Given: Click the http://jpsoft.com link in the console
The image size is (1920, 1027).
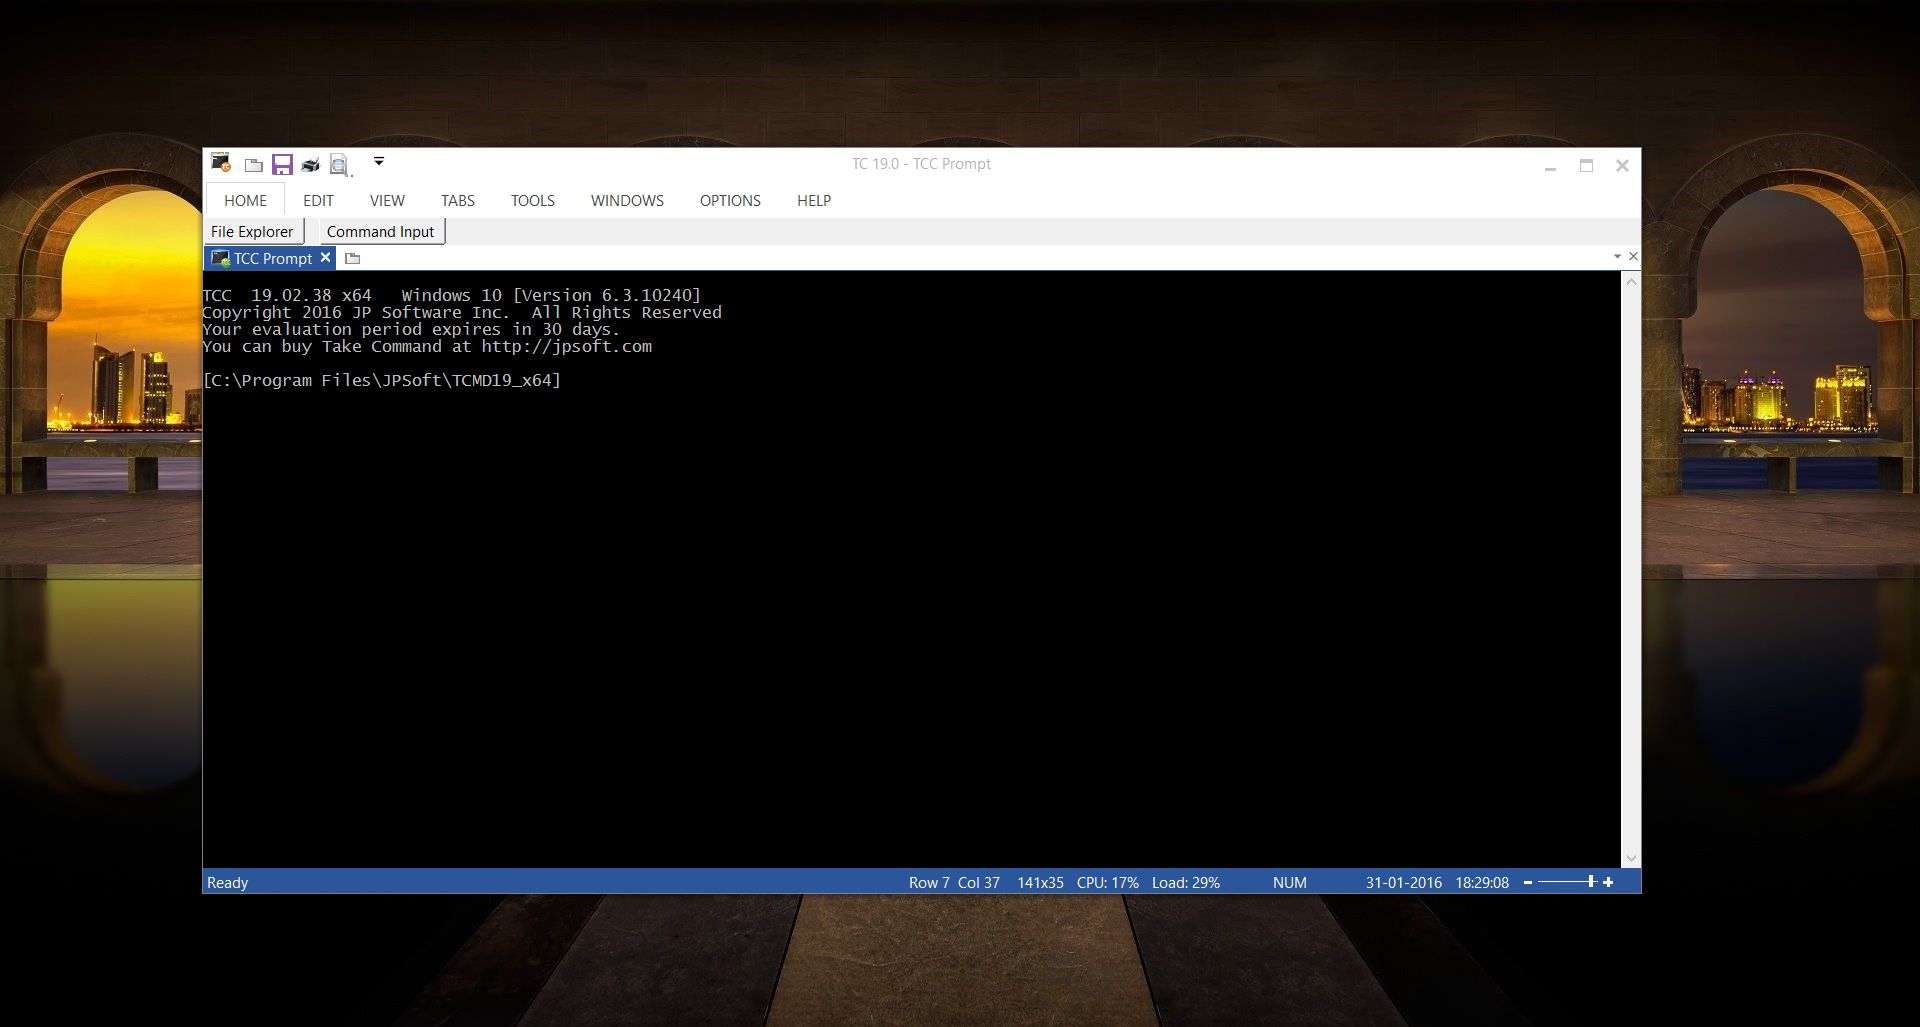Looking at the screenshot, I should (566, 346).
